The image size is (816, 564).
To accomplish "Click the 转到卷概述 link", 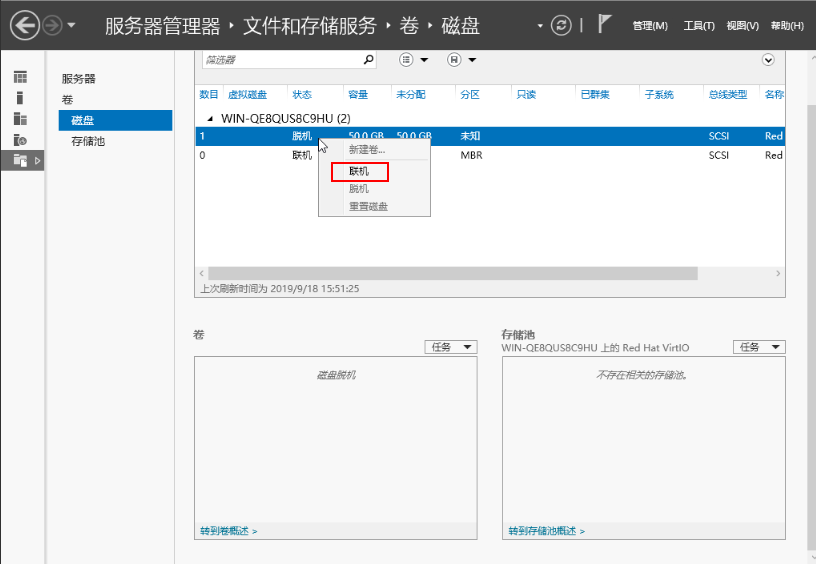I will [x=228, y=531].
